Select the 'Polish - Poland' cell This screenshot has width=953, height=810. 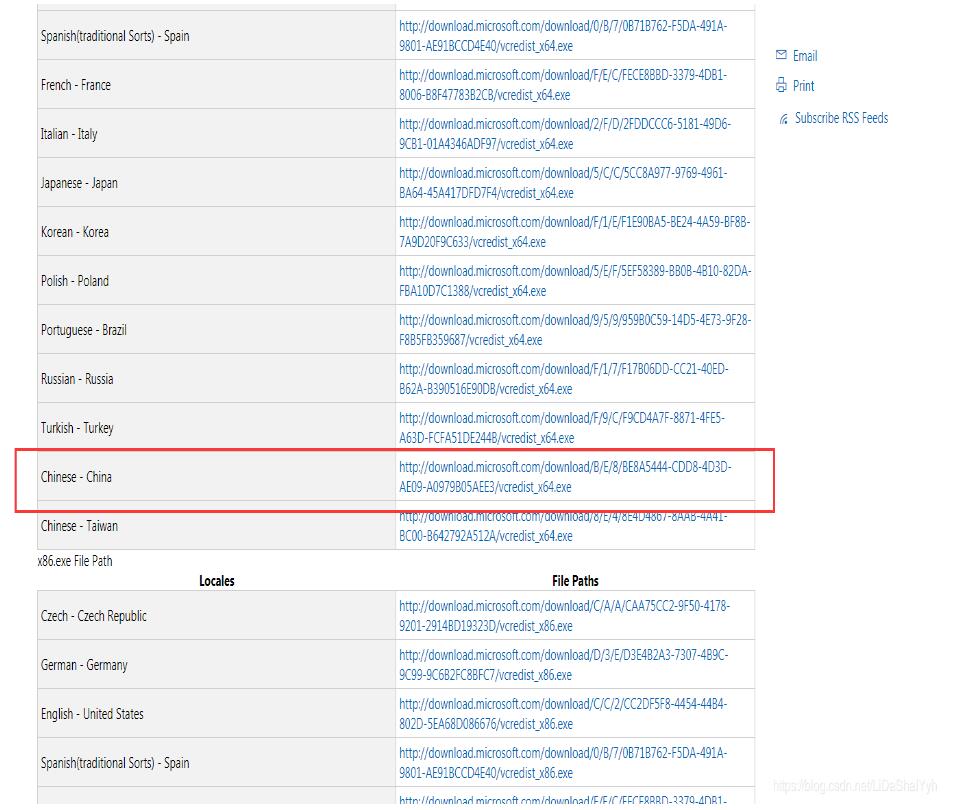point(216,281)
